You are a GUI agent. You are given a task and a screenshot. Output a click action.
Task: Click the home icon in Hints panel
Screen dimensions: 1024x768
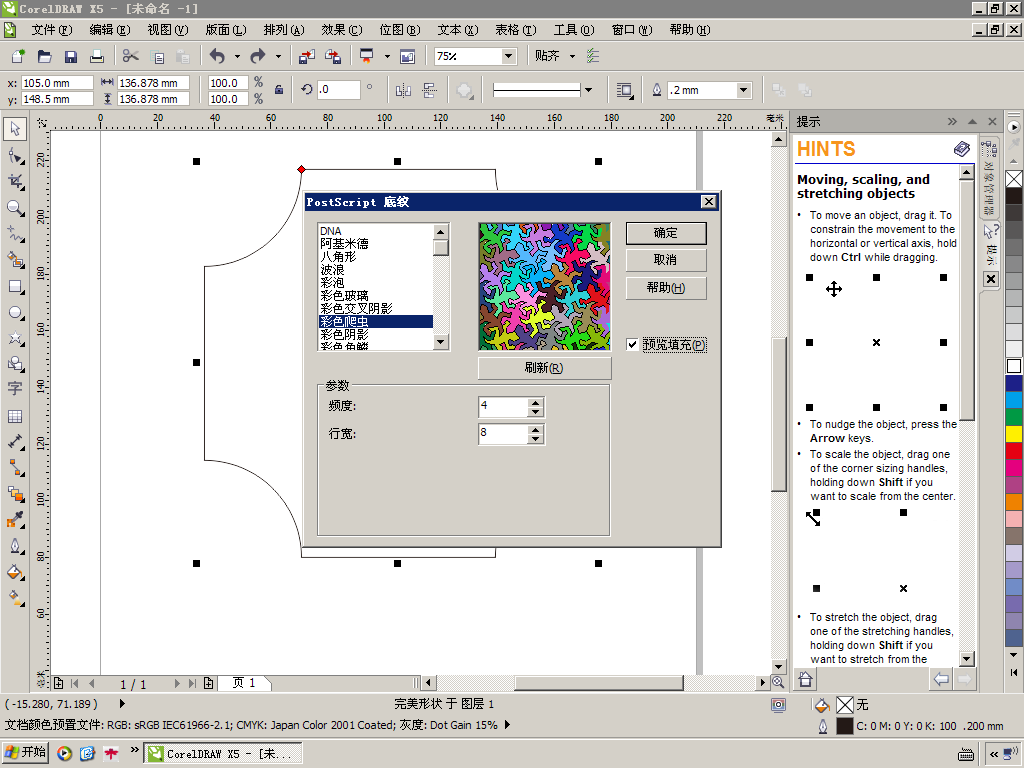(x=805, y=679)
